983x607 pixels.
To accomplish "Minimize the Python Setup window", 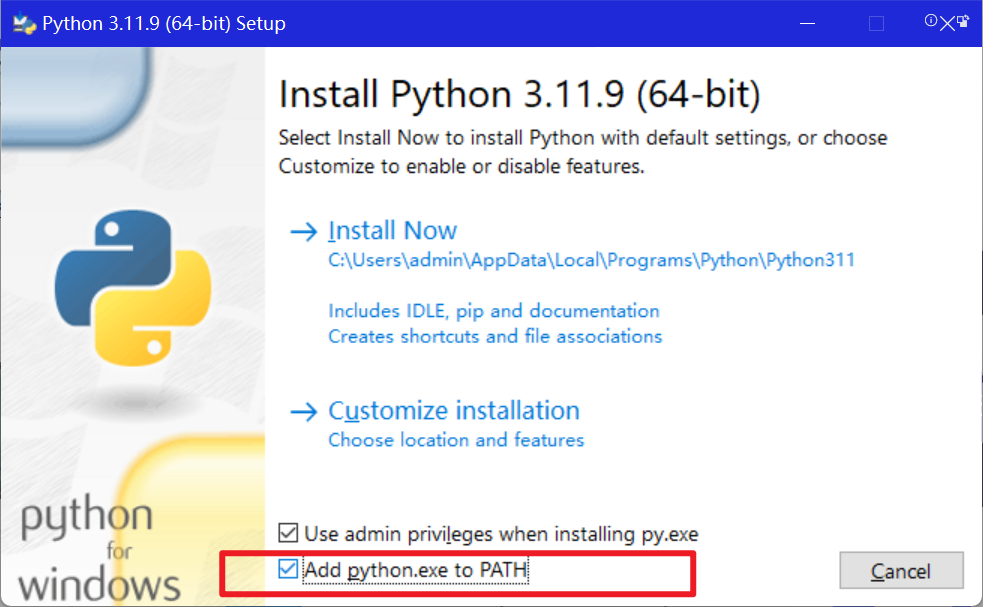I will click(x=807, y=24).
